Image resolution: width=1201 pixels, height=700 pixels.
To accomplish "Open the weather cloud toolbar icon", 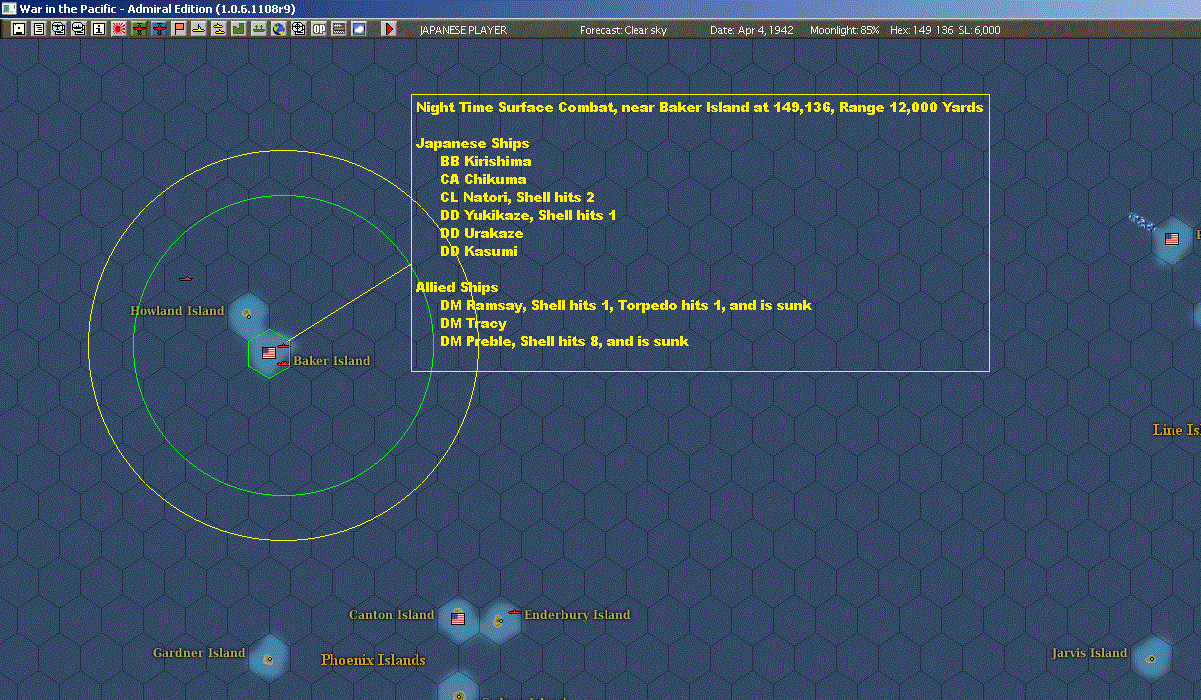I will (x=359, y=29).
